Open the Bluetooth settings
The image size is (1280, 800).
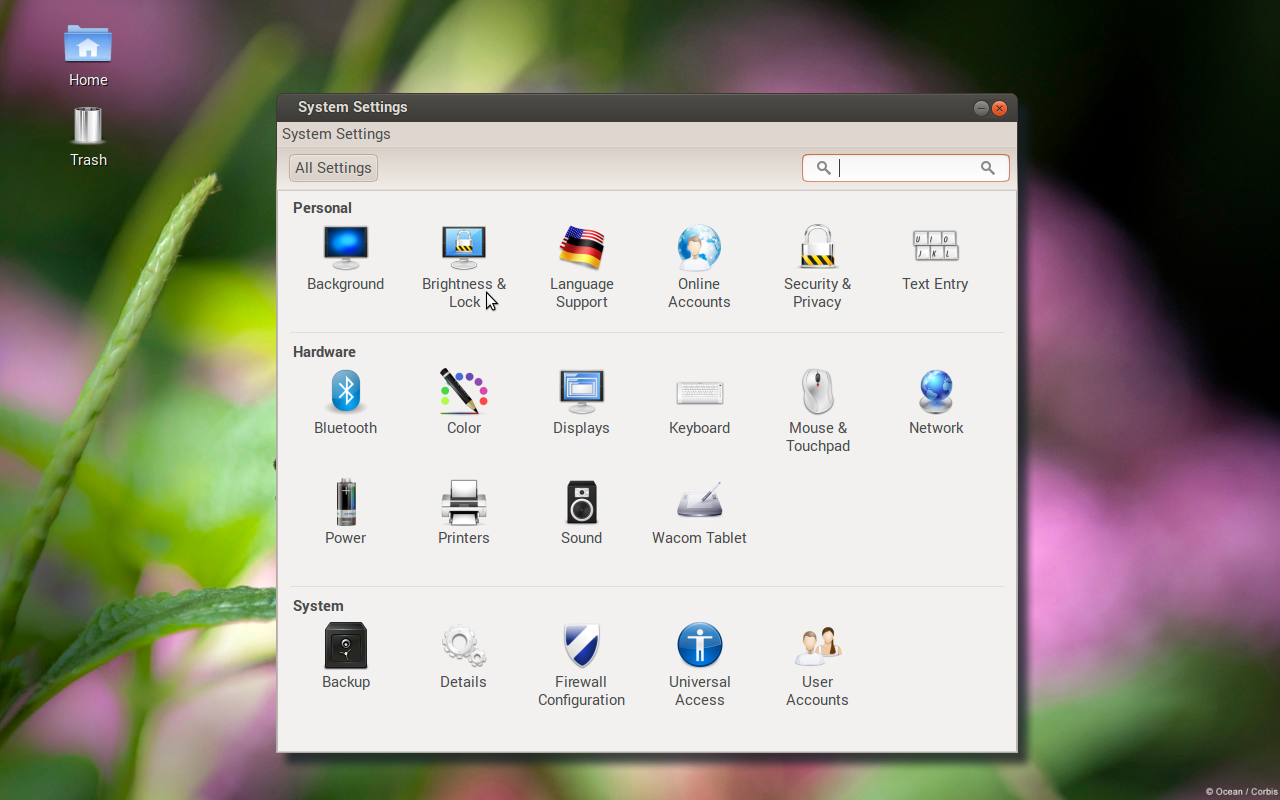pyautogui.click(x=346, y=392)
